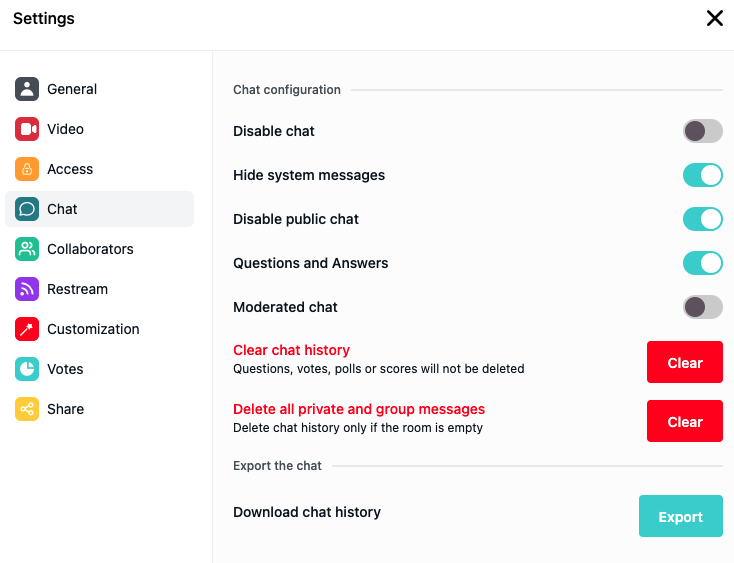Open the Customization magic wand icon

coord(27,329)
